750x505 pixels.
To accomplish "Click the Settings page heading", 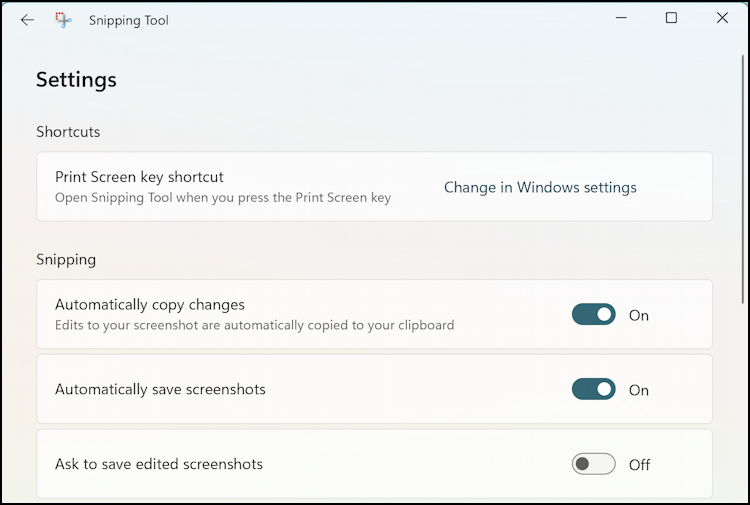I will tap(76, 80).
